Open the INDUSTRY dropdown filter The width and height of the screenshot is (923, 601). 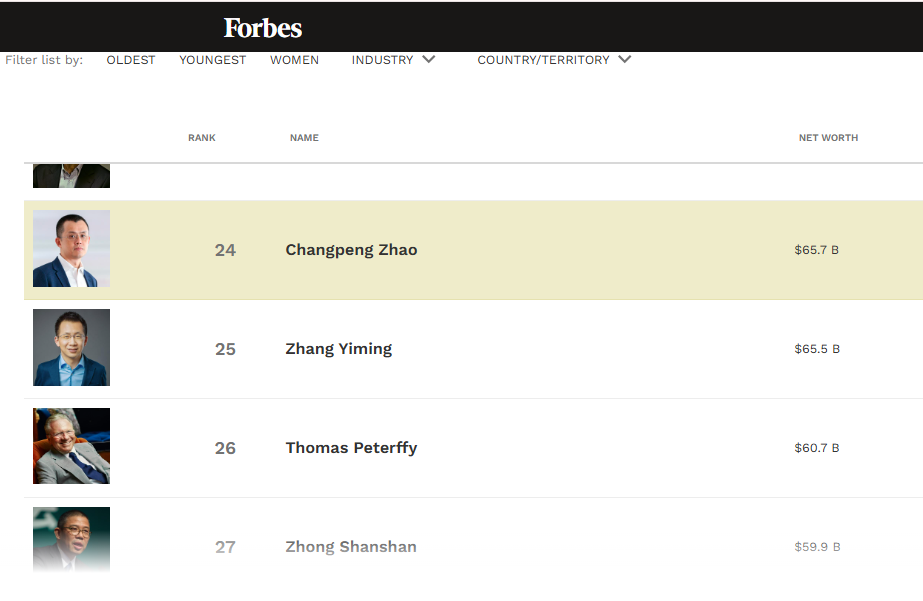click(x=382, y=60)
